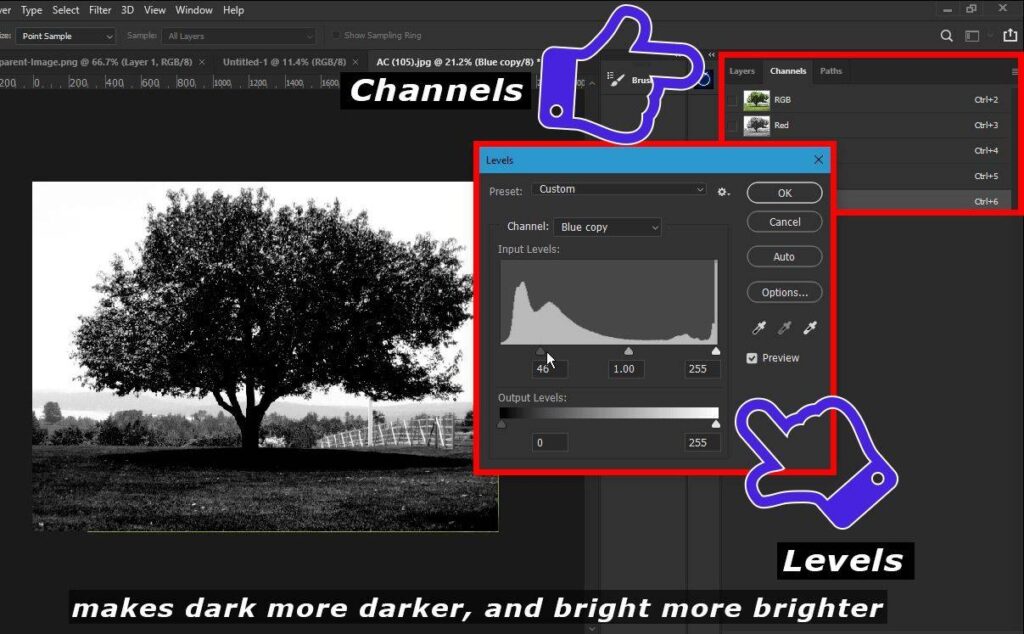Click the input highlight field showing 255
Viewport: 1024px width, 634px height.
[x=703, y=369]
